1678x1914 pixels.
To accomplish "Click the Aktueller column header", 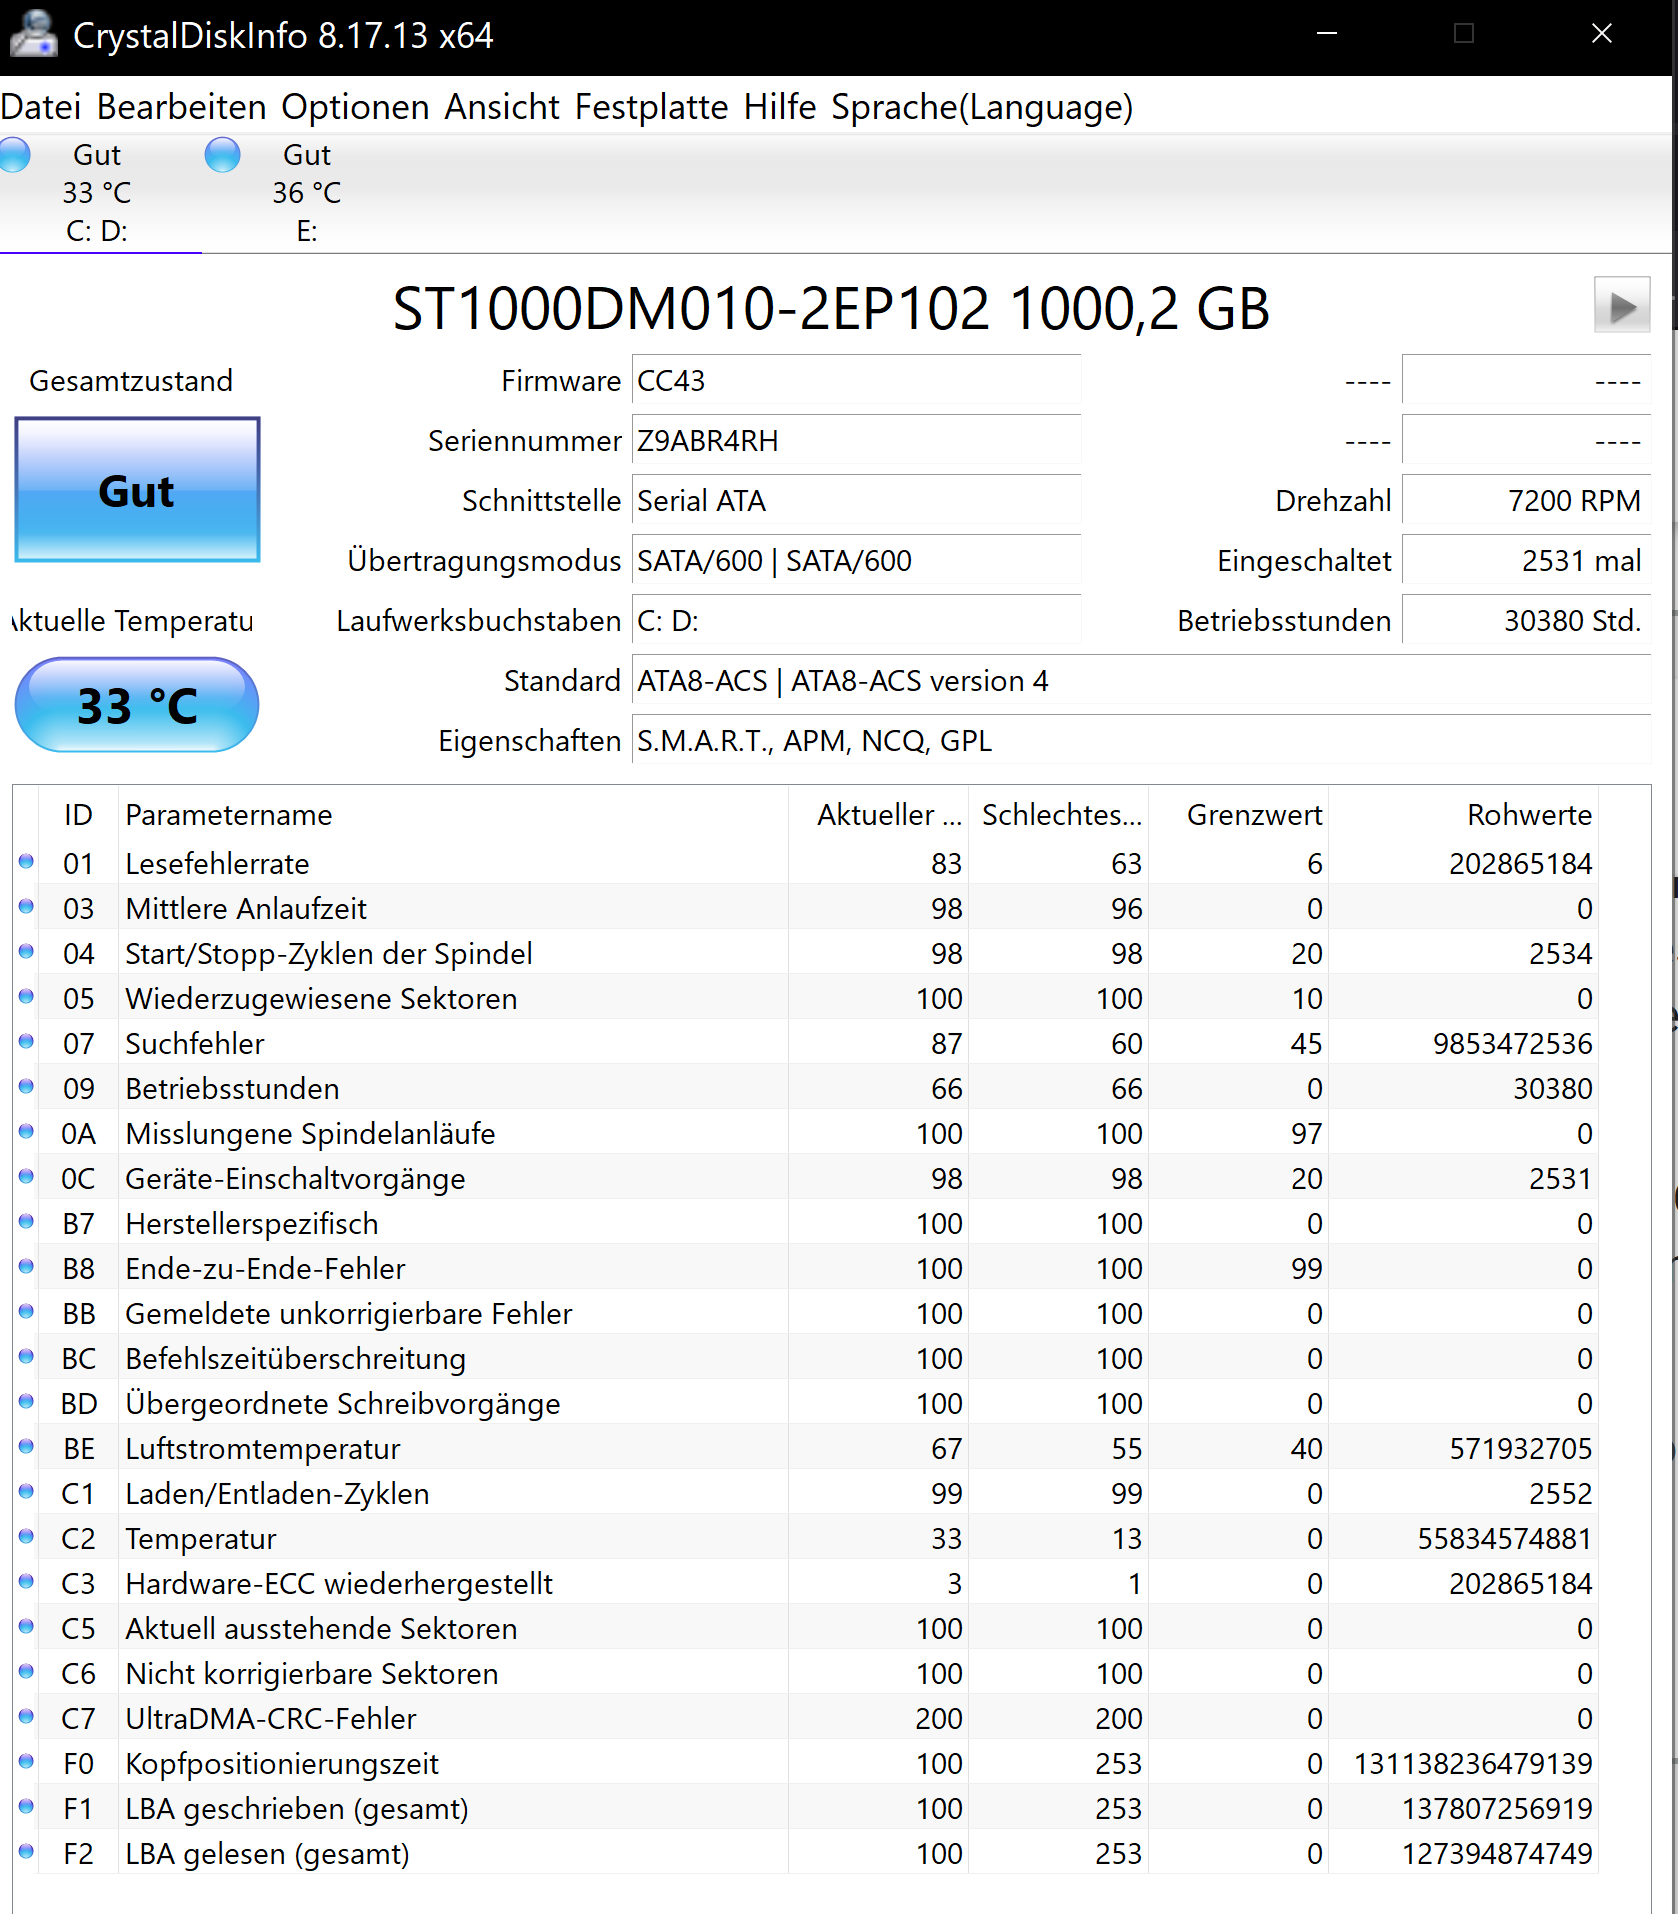I will point(878,815).
